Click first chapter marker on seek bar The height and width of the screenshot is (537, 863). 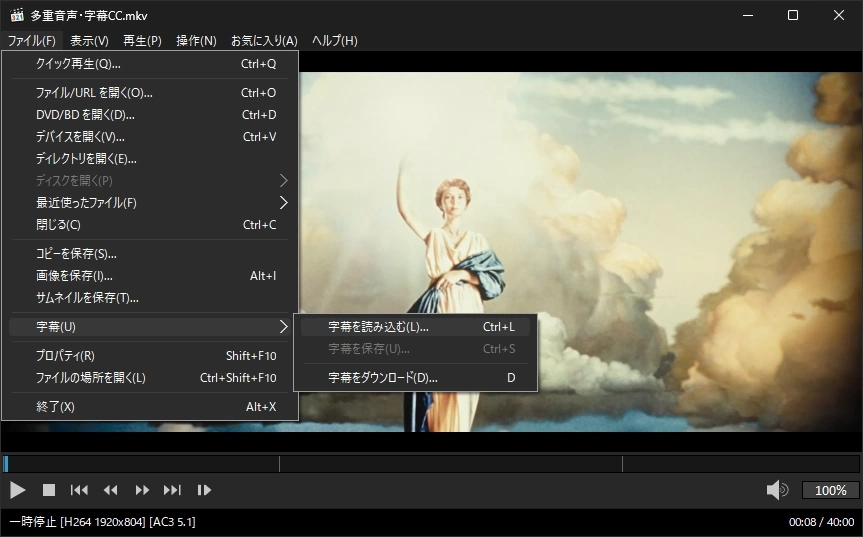pos(279,464)
